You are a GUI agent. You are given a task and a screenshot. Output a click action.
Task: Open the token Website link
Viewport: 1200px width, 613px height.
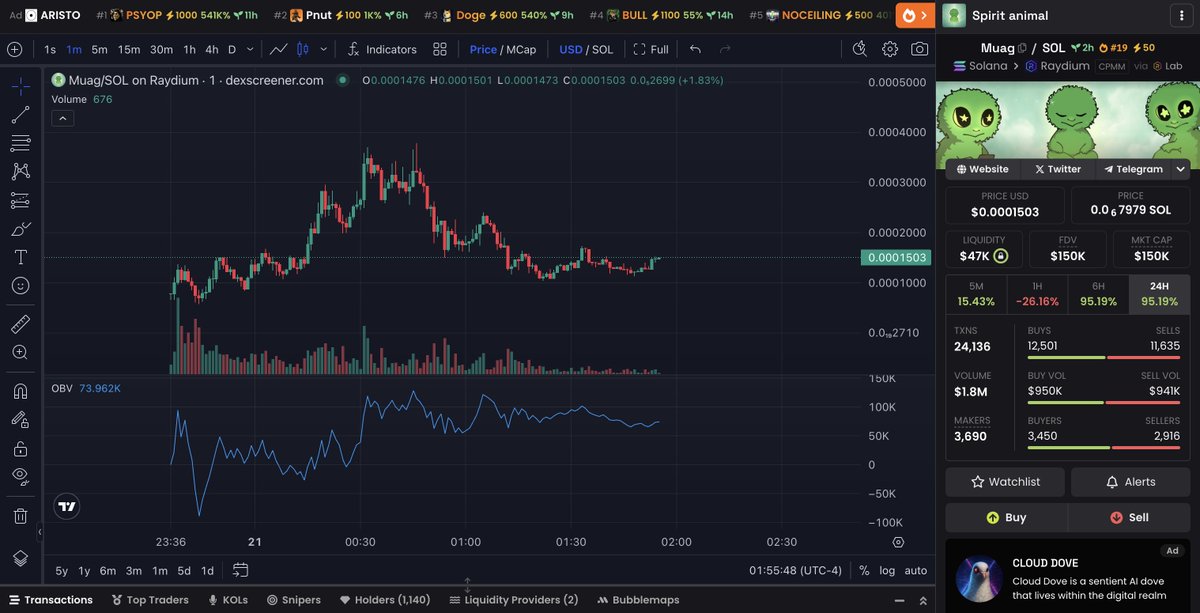(983, 169)
